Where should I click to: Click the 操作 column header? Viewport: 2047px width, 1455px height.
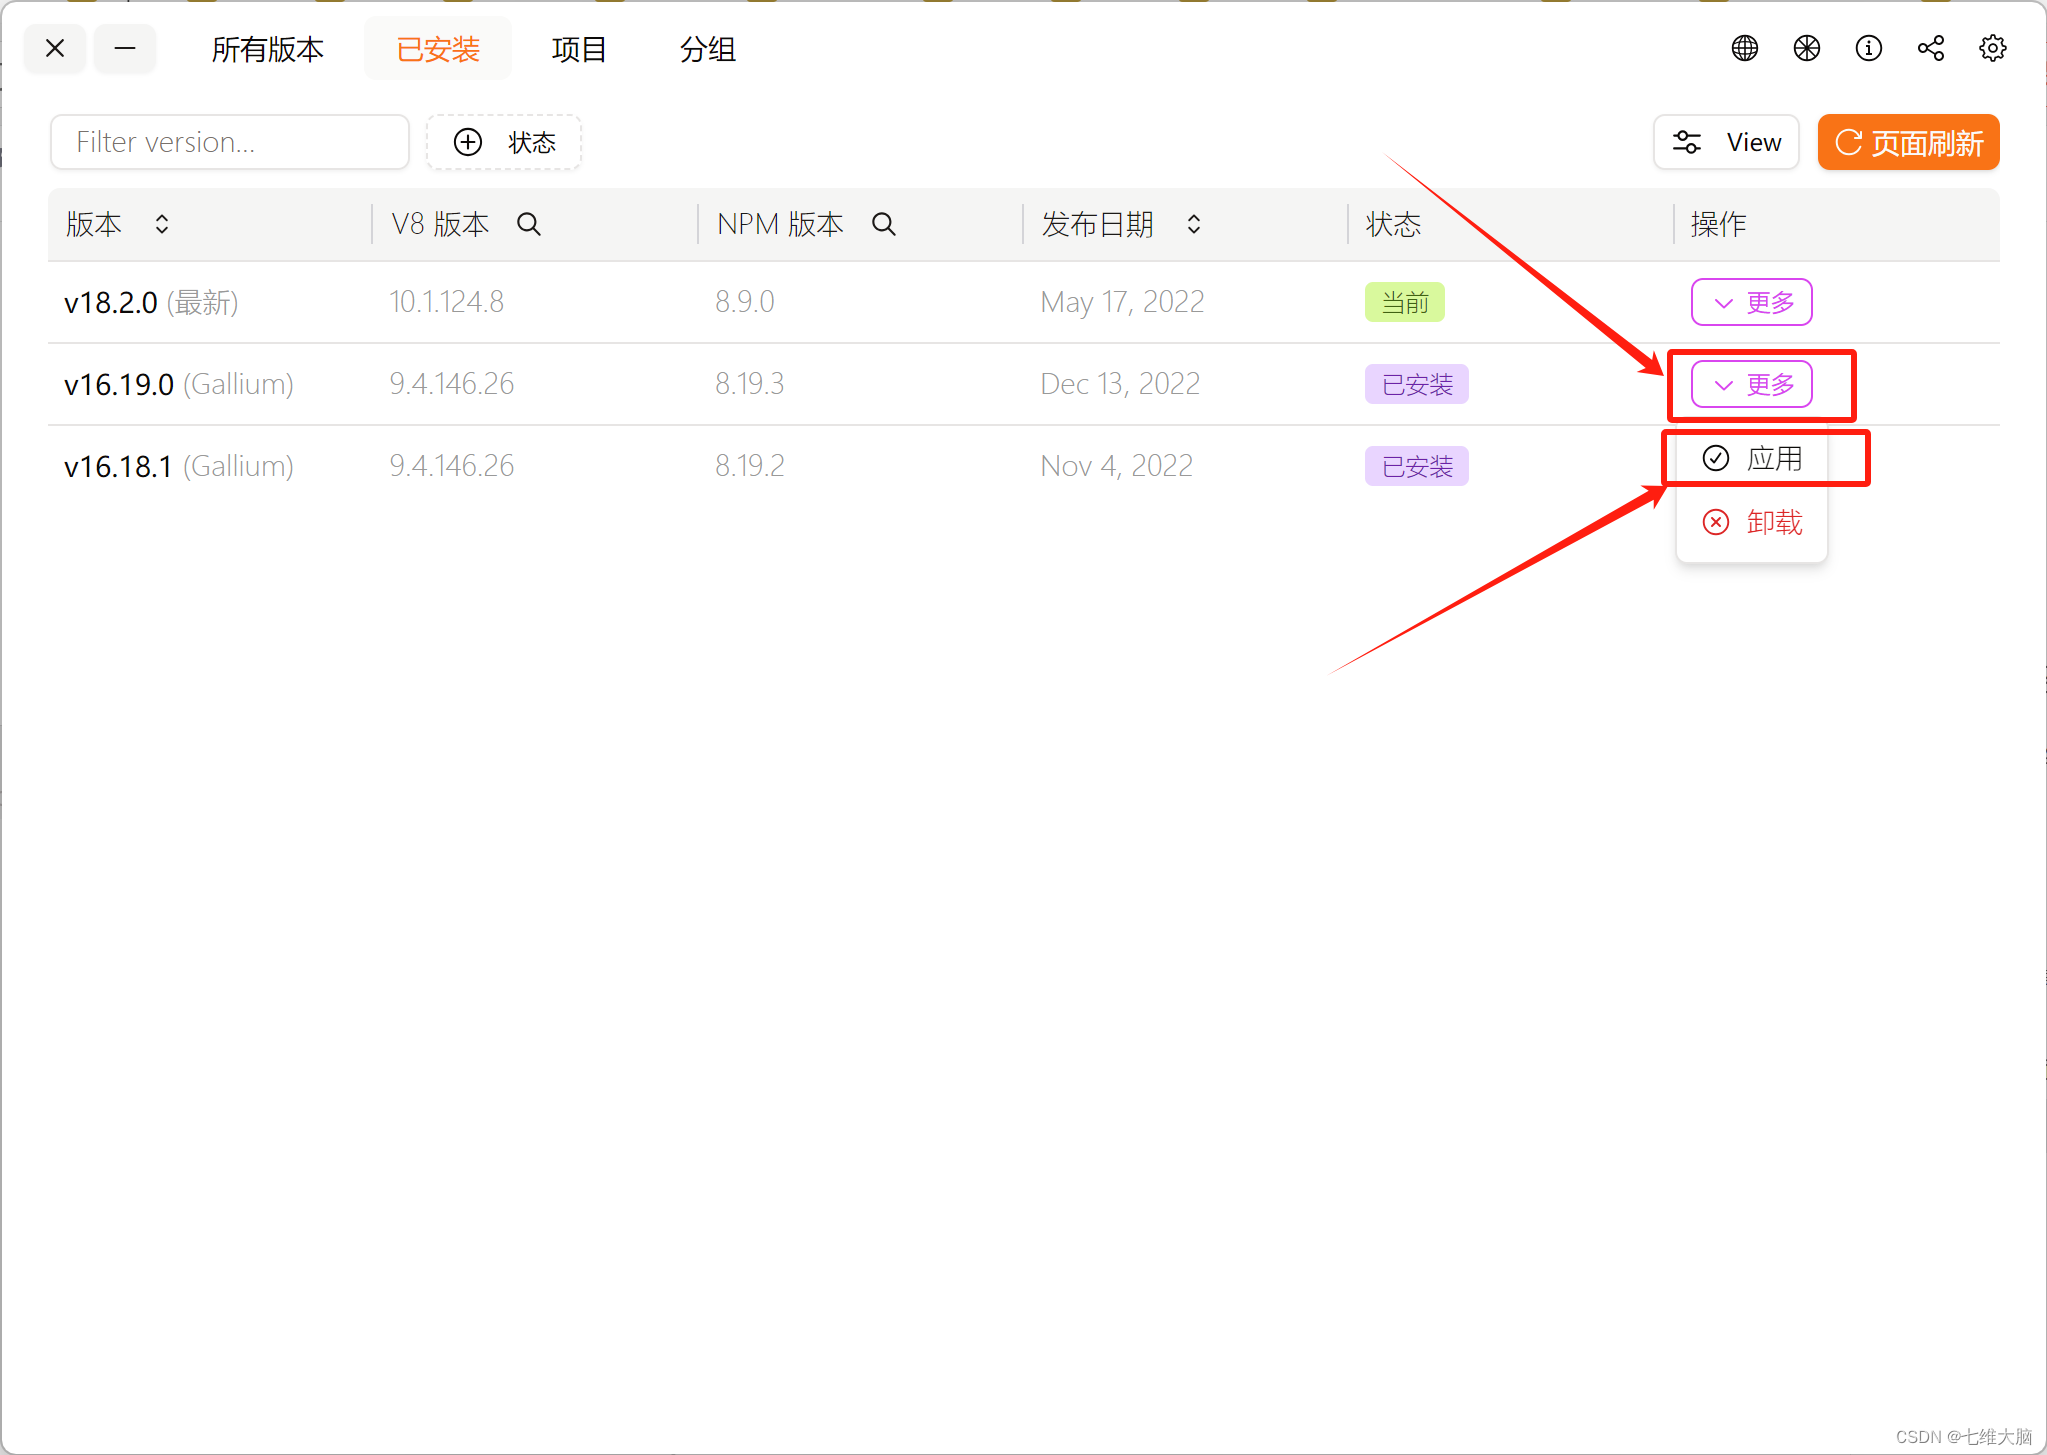1718,224
